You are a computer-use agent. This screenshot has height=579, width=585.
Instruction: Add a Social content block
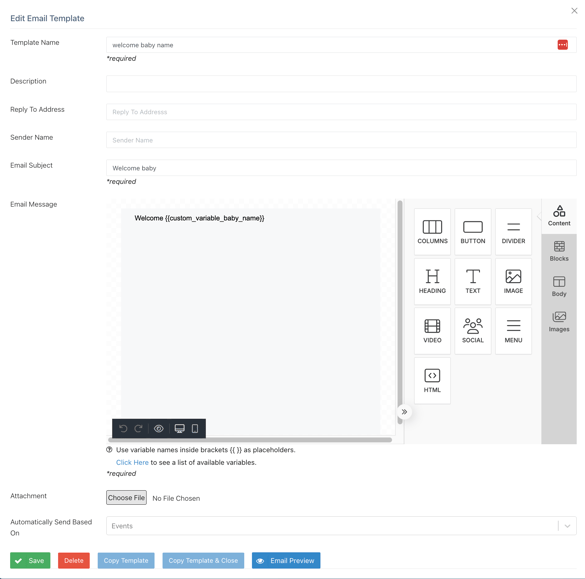coord(473,331)
